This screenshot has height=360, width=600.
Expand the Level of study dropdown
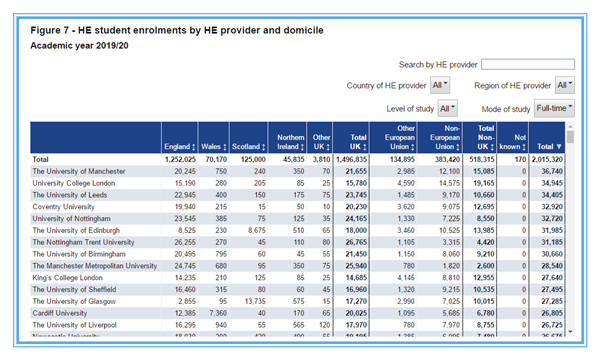point(448,108)
